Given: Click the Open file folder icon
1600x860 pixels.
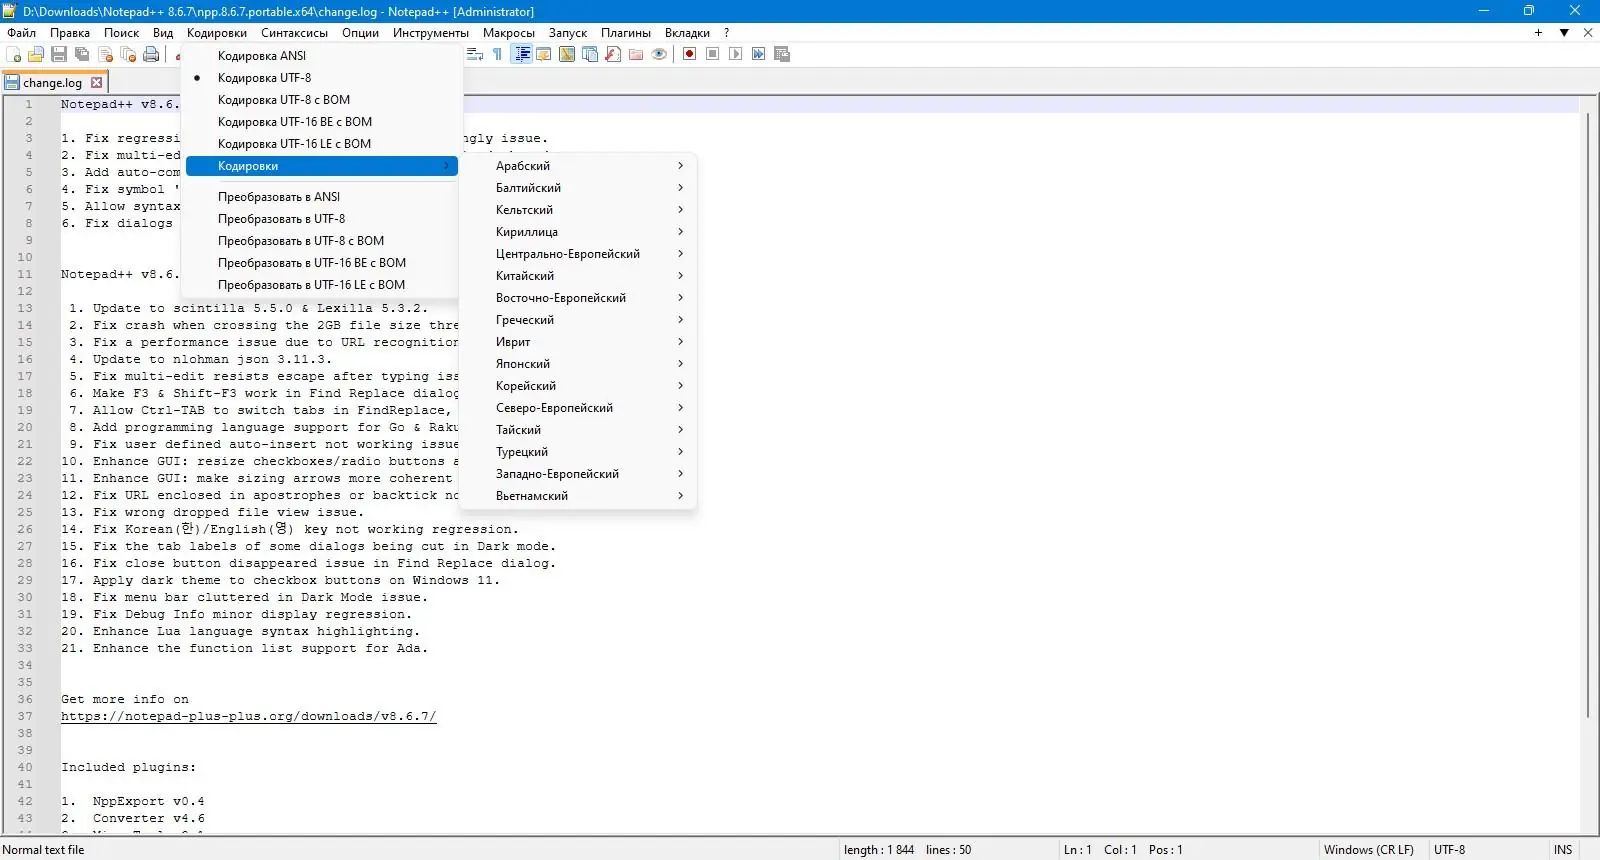Looking at the screenshot, I should [36, 54].
